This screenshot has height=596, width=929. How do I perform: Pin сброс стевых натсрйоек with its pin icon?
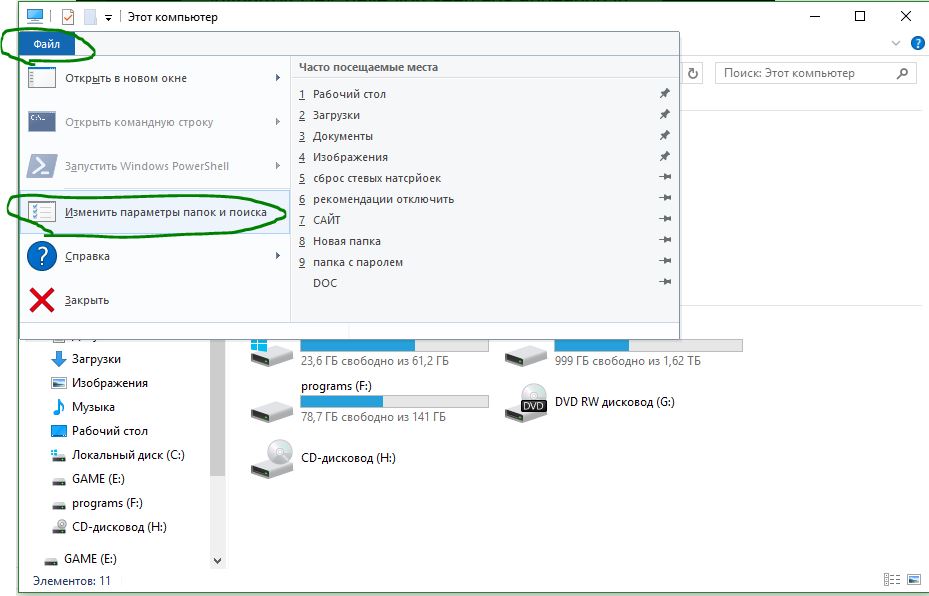pyautogui.click(x=665, y=177)
